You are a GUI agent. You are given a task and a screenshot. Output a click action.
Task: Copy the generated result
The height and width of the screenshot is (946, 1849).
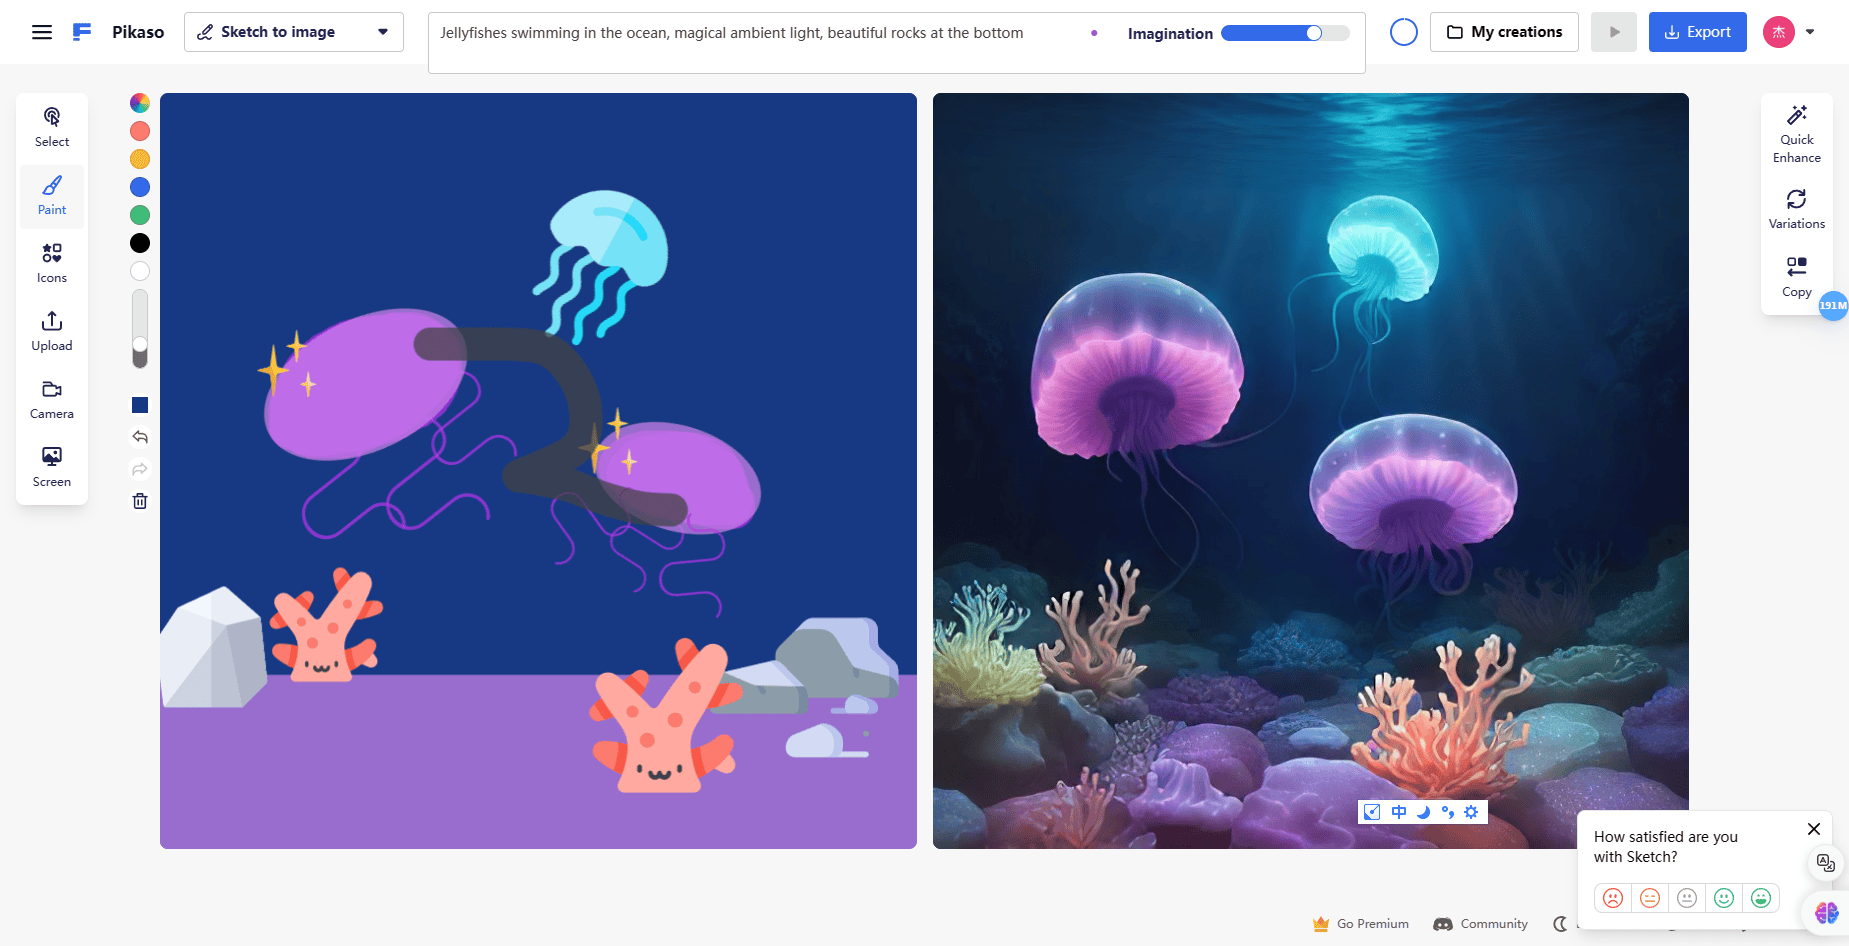pos(1796,275)
